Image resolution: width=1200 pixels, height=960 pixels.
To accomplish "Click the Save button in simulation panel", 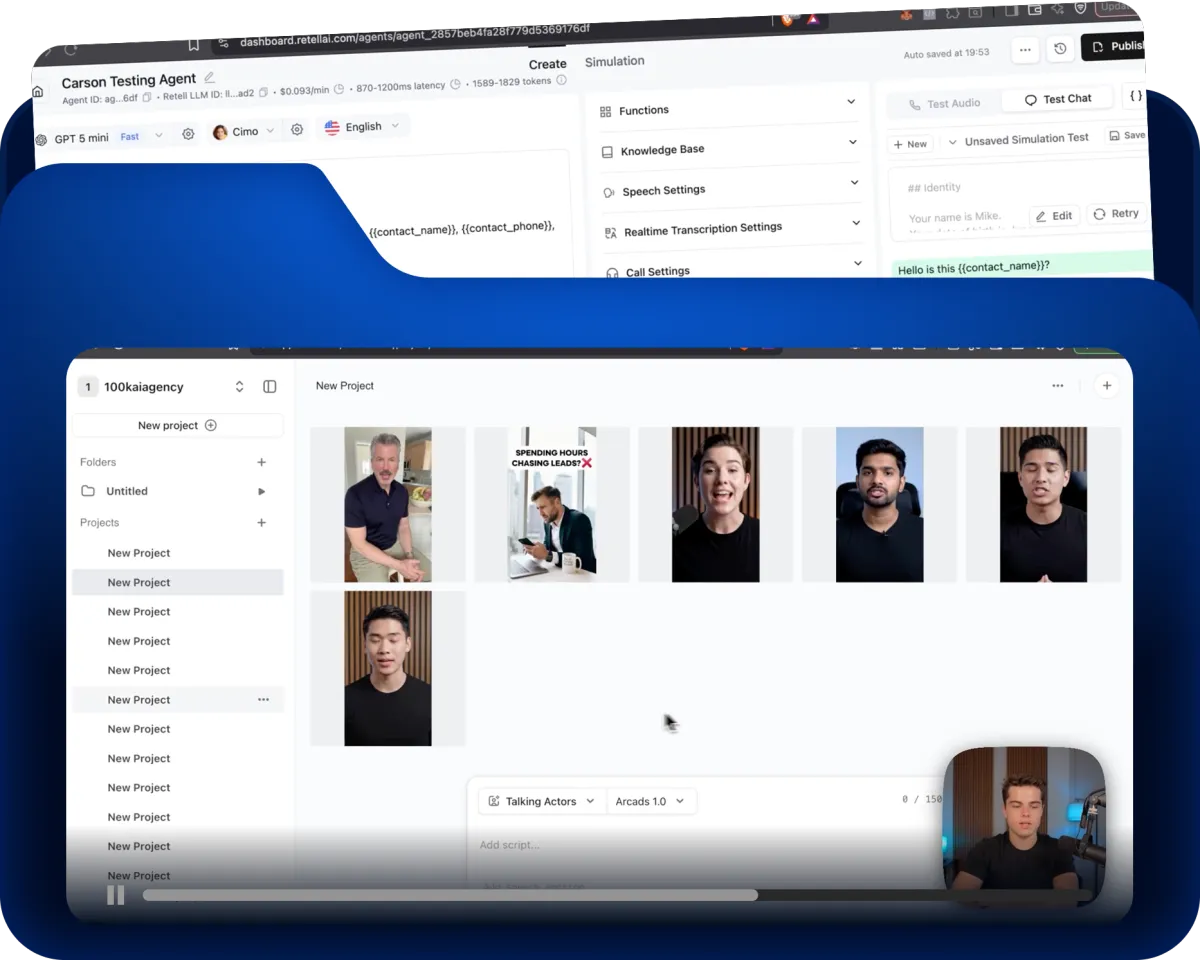I will [1126, 136].
